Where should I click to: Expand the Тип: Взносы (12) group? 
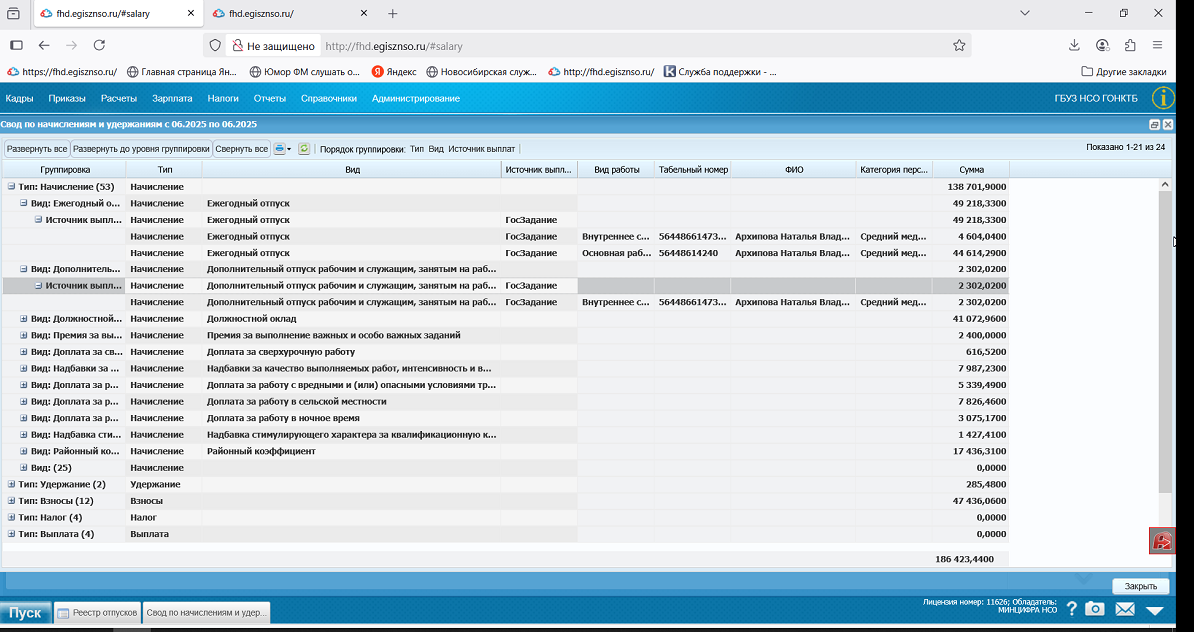11,501
